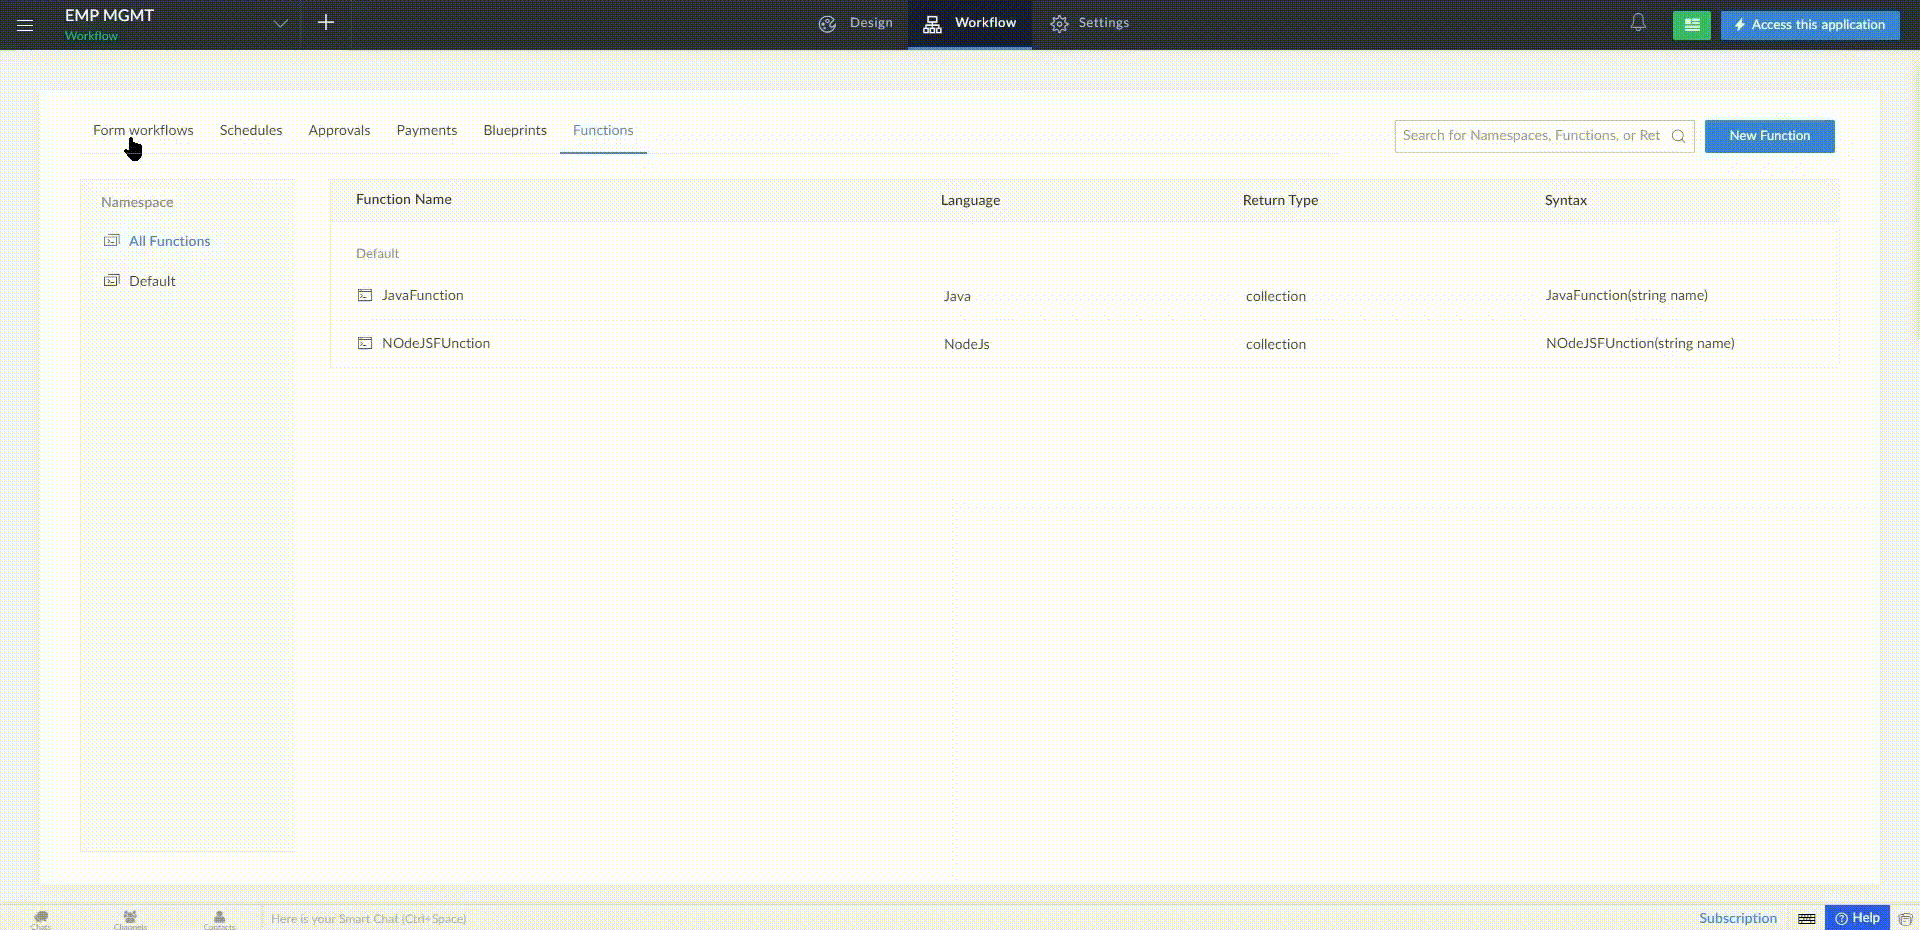Screen dimensions: 1920x930
Task: Click the New Function button
Action: coord(1769,136)
